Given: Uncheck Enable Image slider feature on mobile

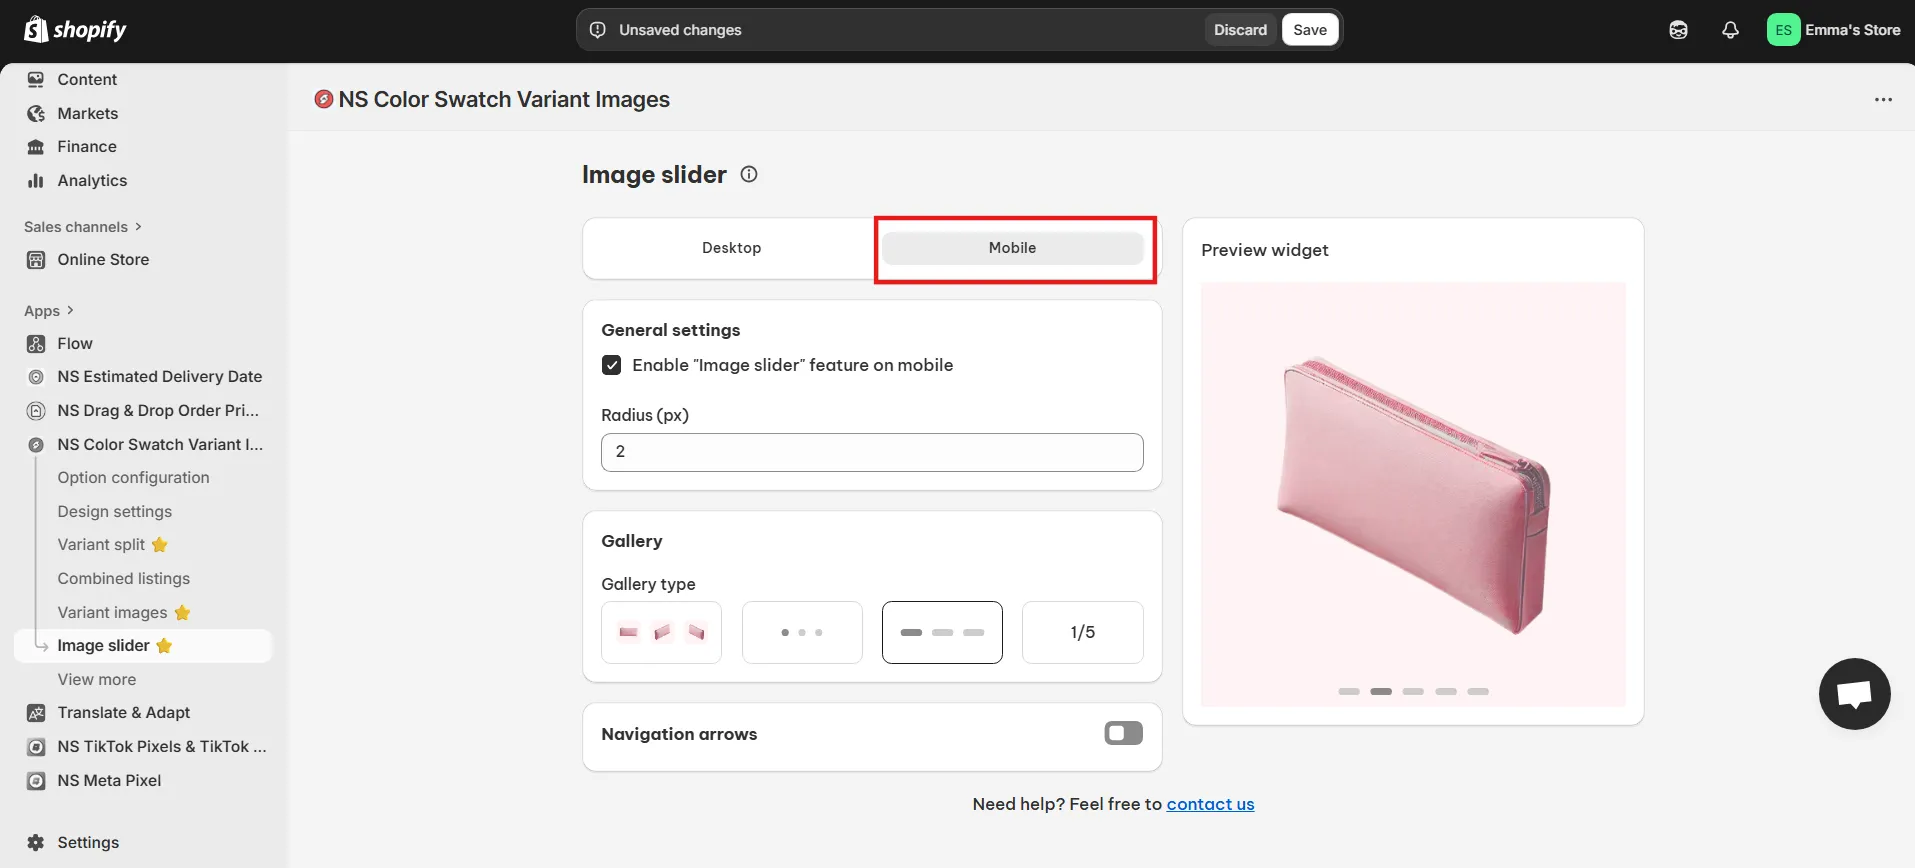Looking at the screenshot, I should point(612,365).
